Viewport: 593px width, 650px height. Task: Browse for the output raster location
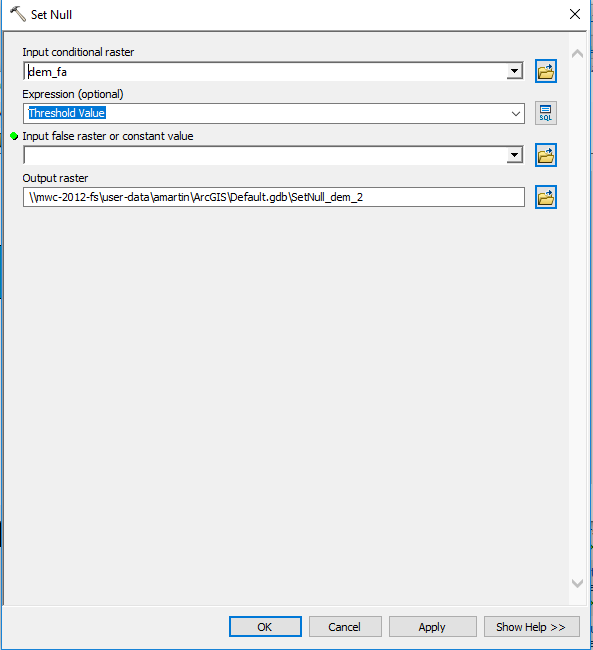coord(546,197)
